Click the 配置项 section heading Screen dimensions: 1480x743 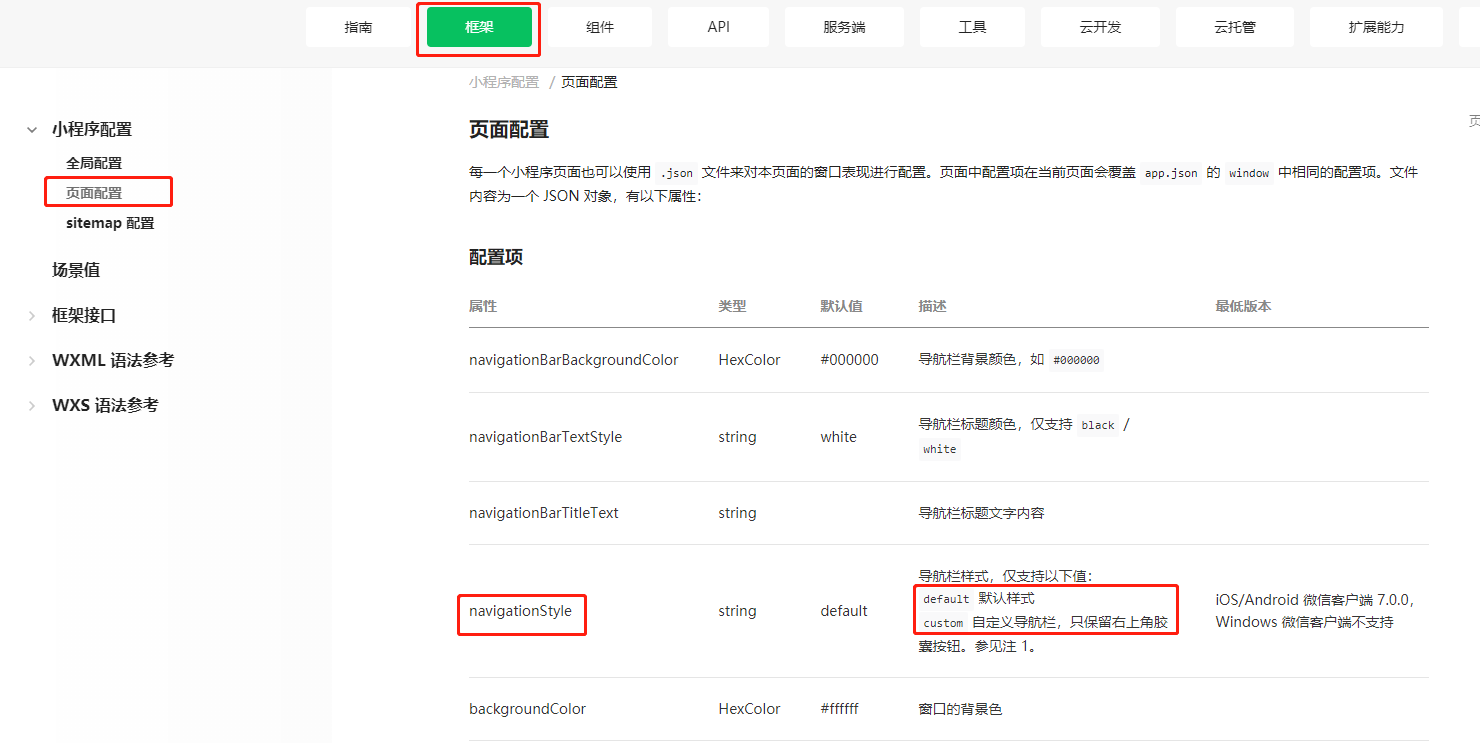(496, 257)
